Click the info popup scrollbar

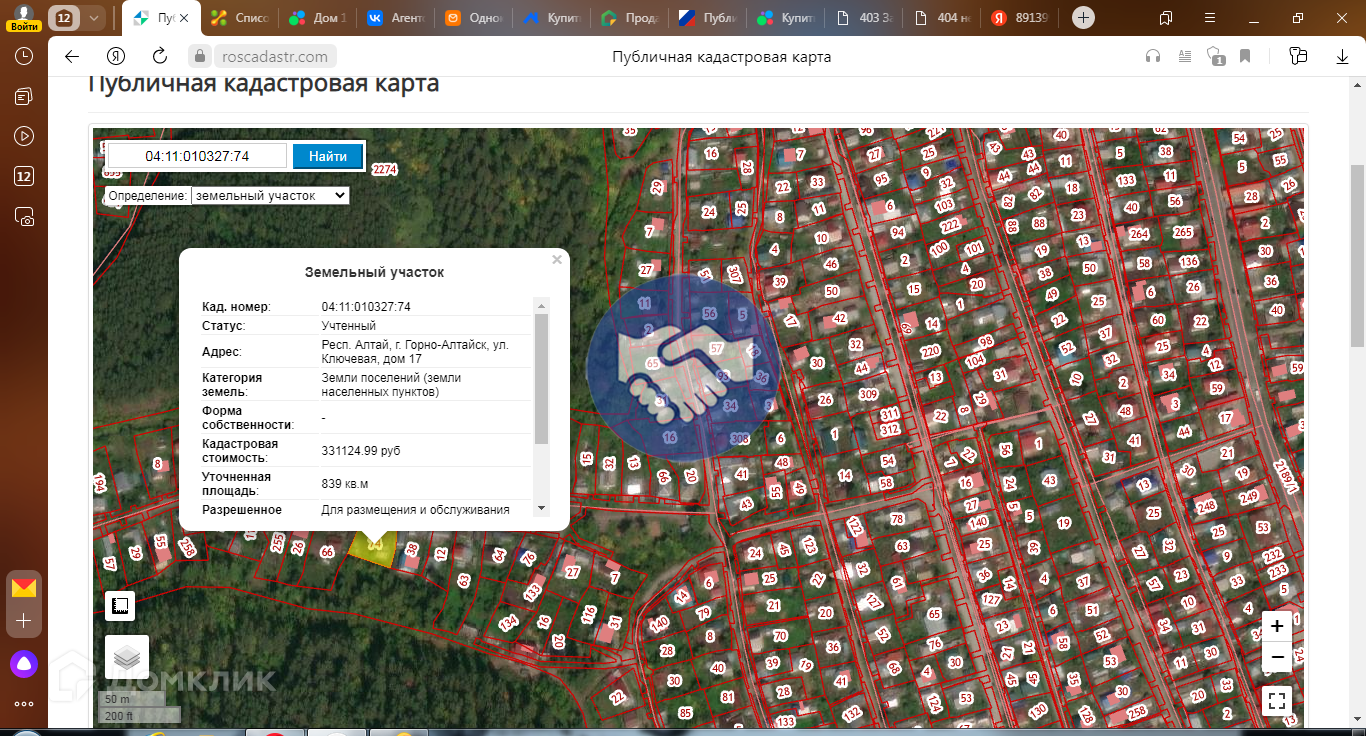(x=542, y=380)
